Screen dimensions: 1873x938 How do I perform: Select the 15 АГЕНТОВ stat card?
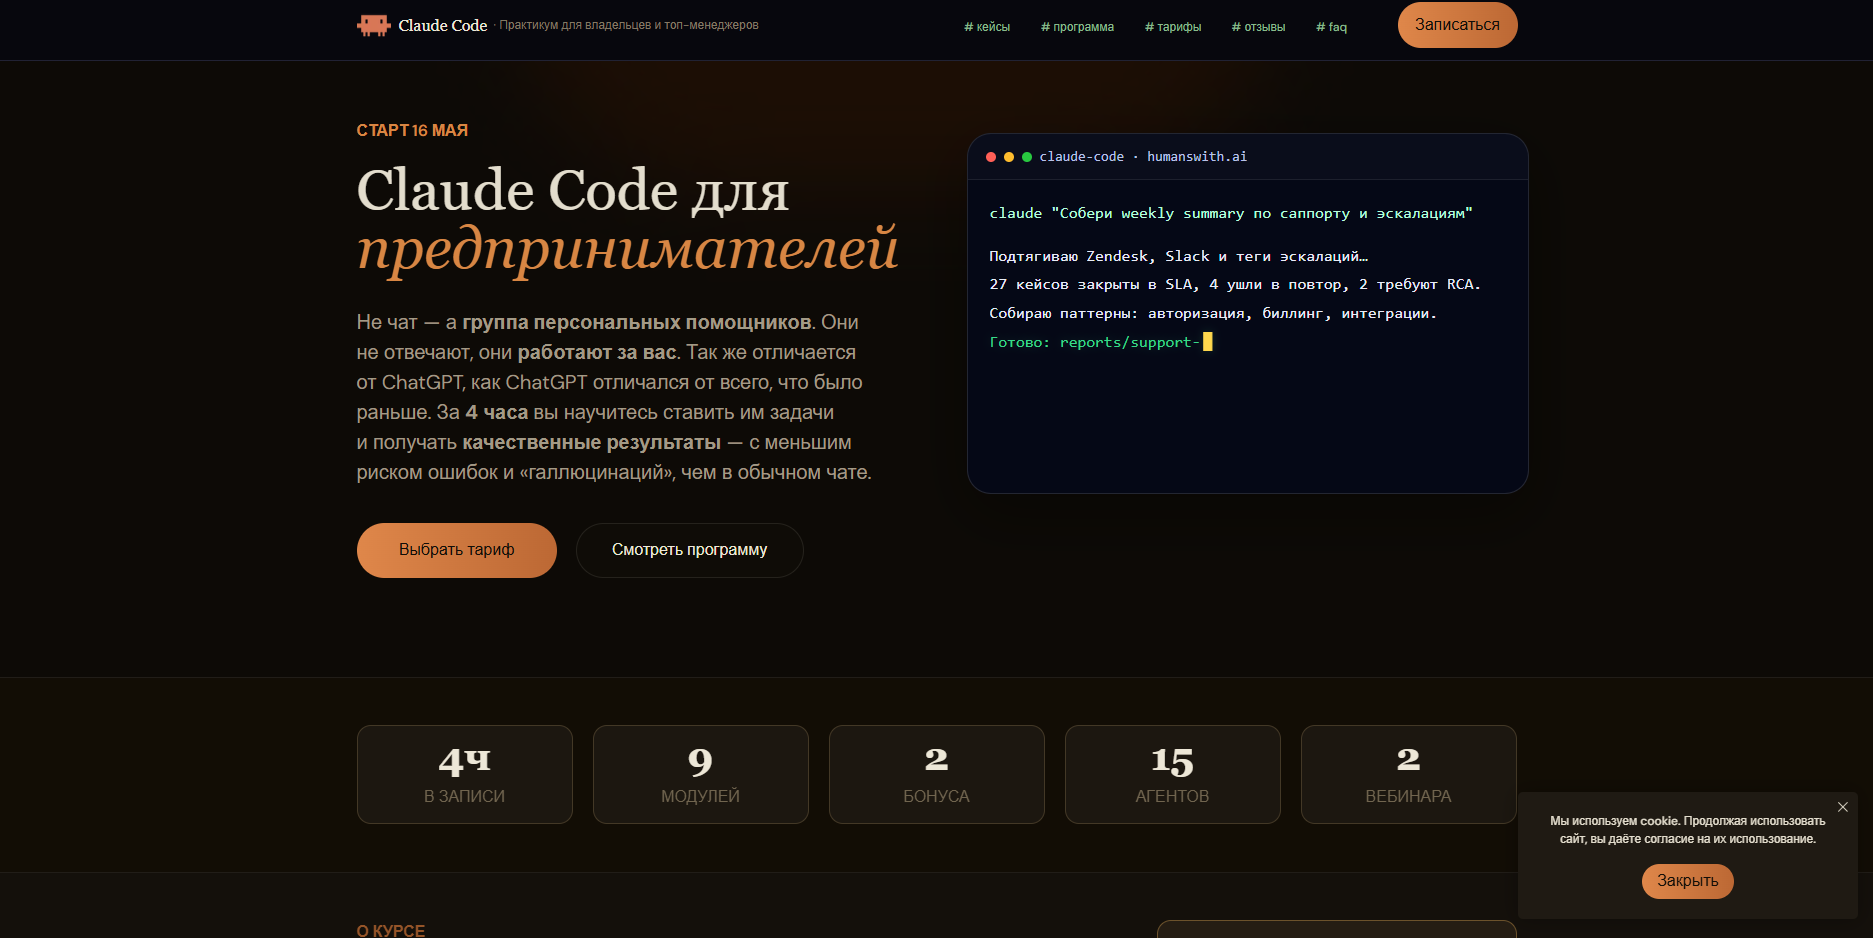coord(1173,774)
